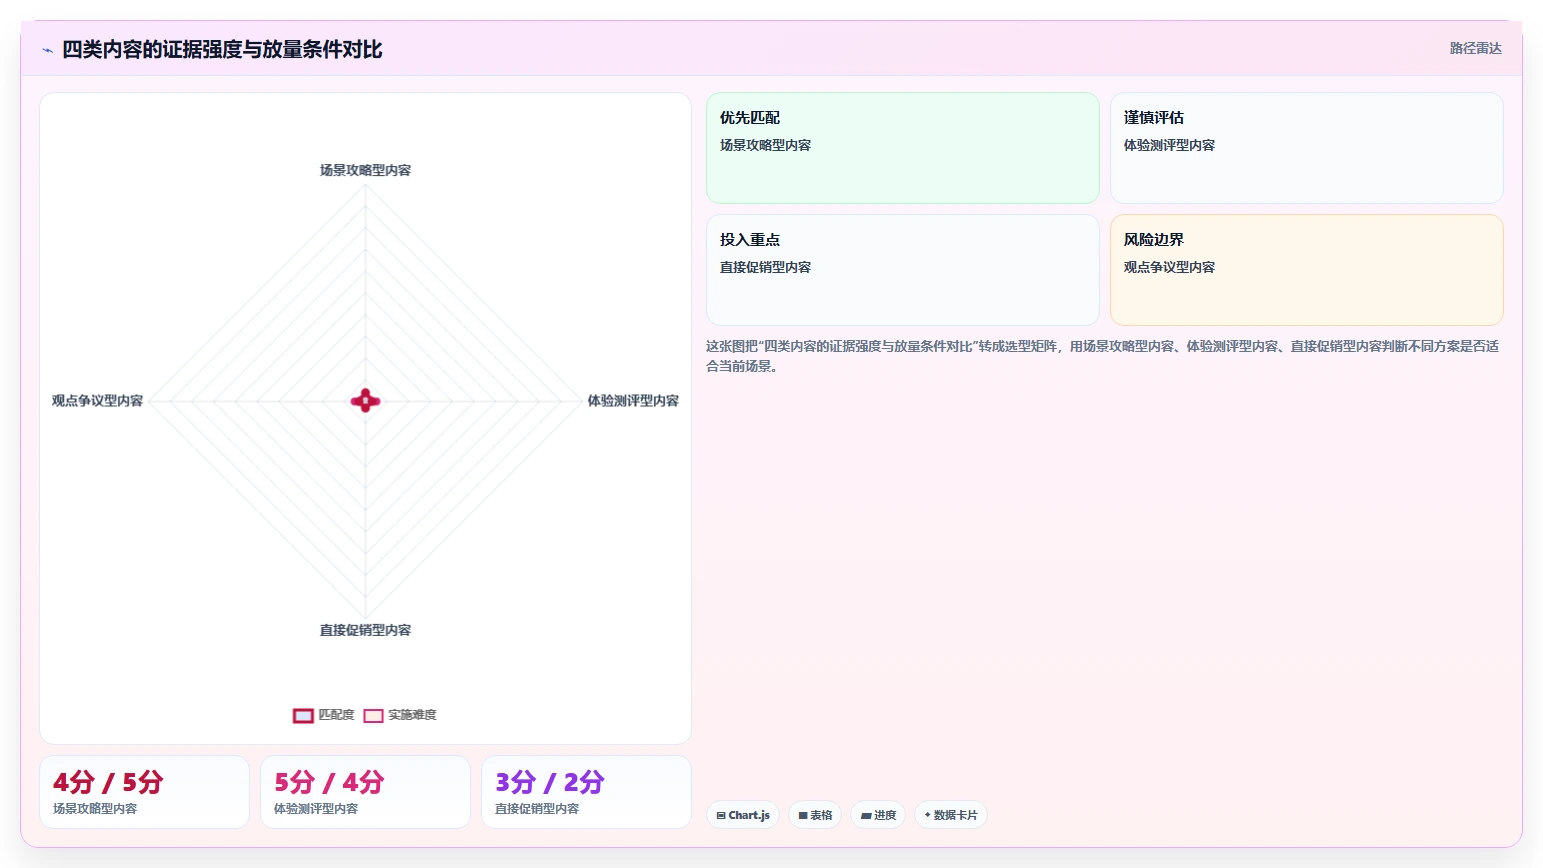Select the 进度 tag chip
1543x868 pixels.
coord(879,815)
